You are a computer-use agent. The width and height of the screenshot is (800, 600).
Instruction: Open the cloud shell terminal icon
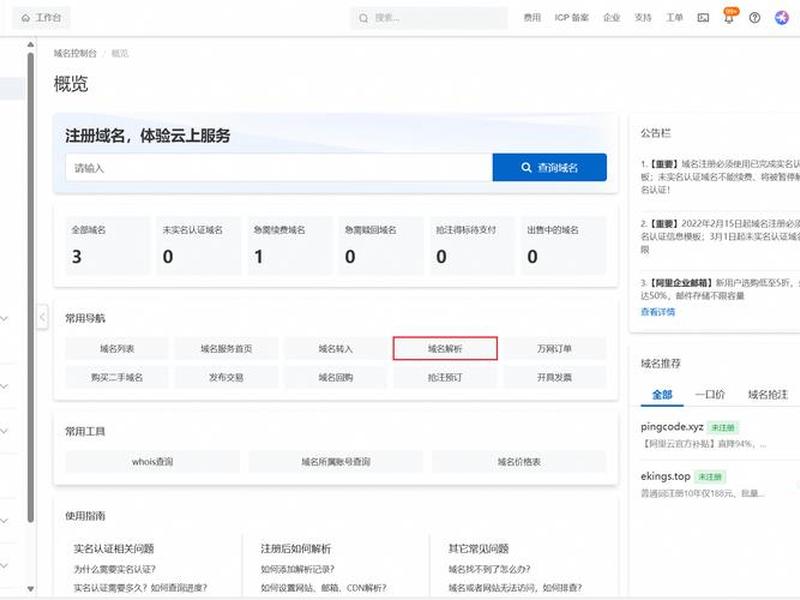[x=703, y=18]
